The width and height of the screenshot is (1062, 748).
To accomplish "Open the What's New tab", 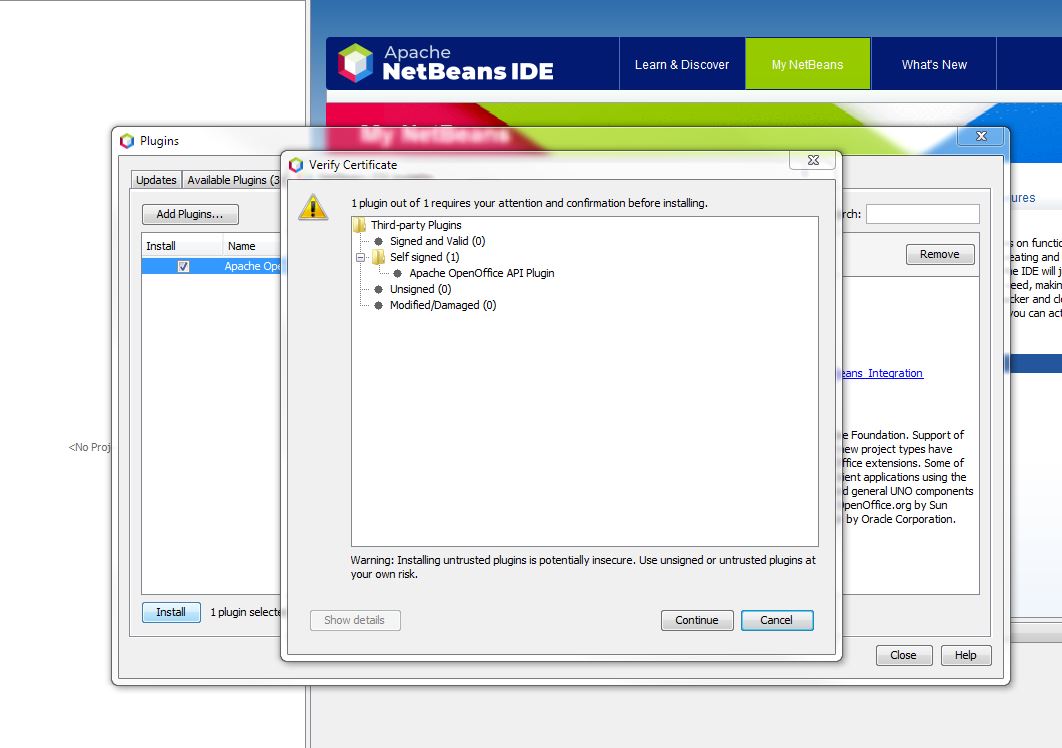I will pos(934,64).
